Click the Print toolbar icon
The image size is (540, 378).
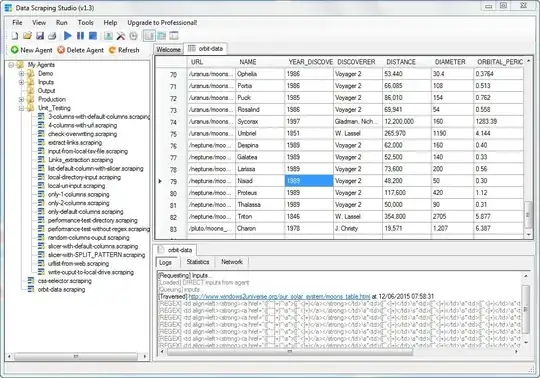(52, 36)
